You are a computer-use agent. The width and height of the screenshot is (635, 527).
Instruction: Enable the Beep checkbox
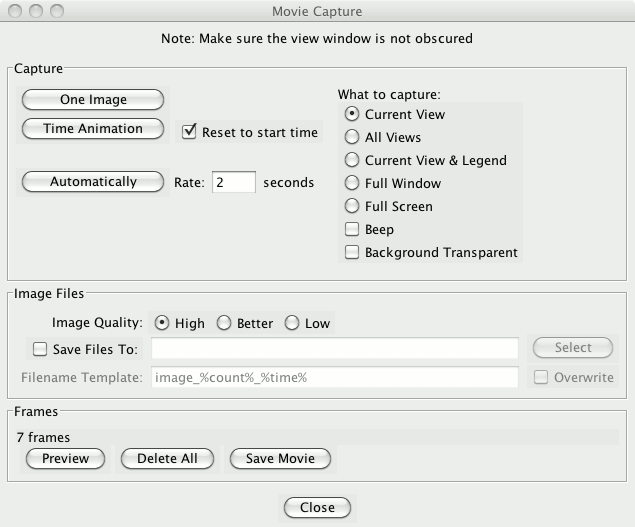352,229
